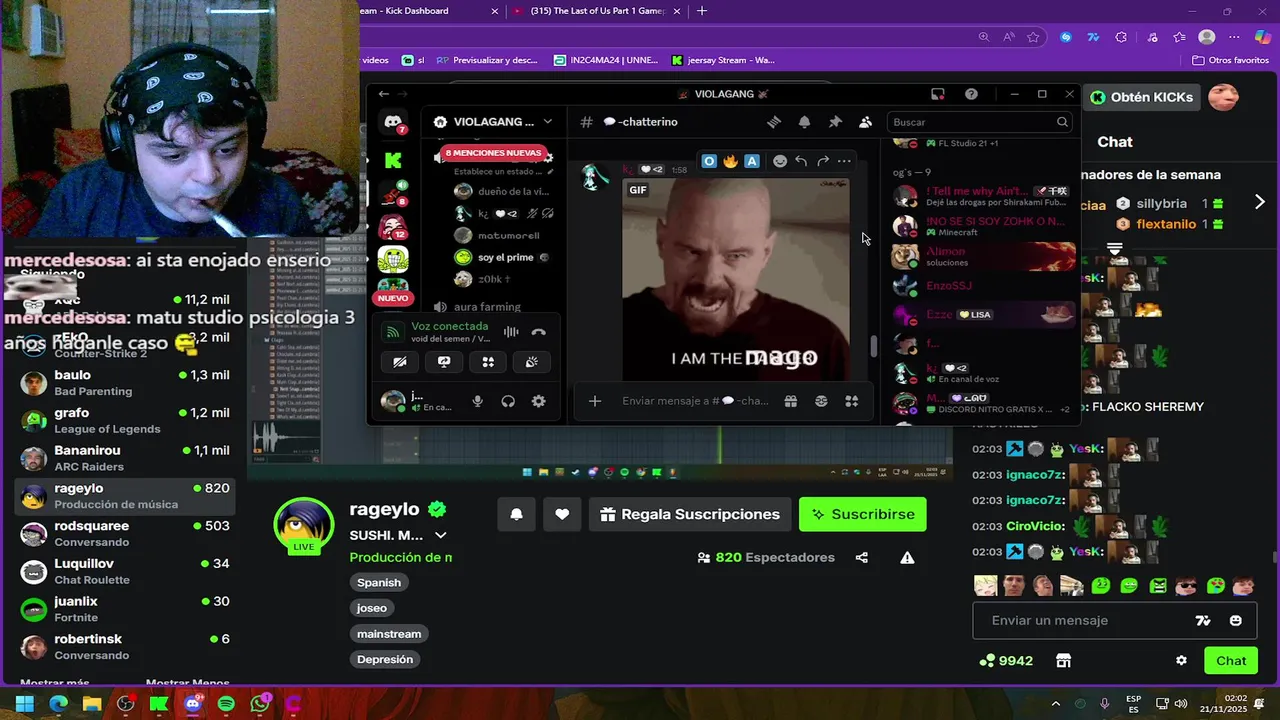Click the Spanish tag
The width and height of the screenshot is (1280, 720).
click(x=379, y=582)
